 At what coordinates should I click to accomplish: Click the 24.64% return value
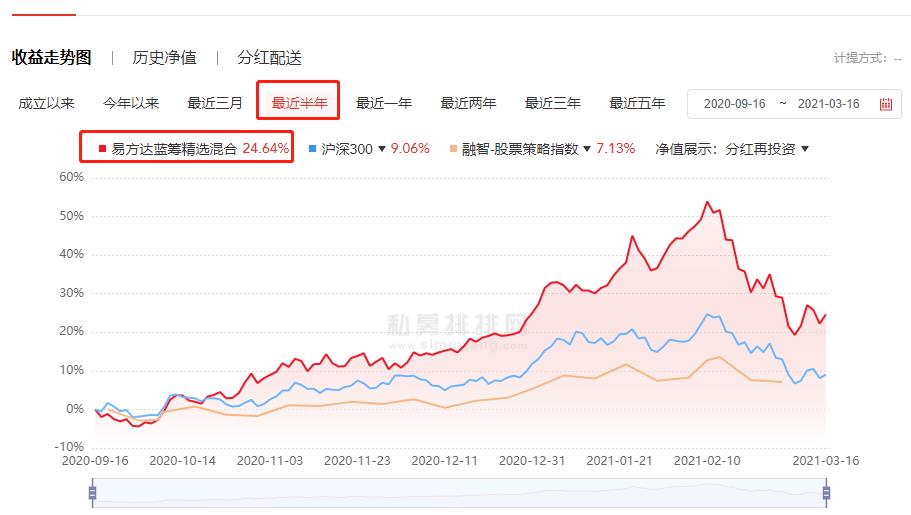(266, 148)
